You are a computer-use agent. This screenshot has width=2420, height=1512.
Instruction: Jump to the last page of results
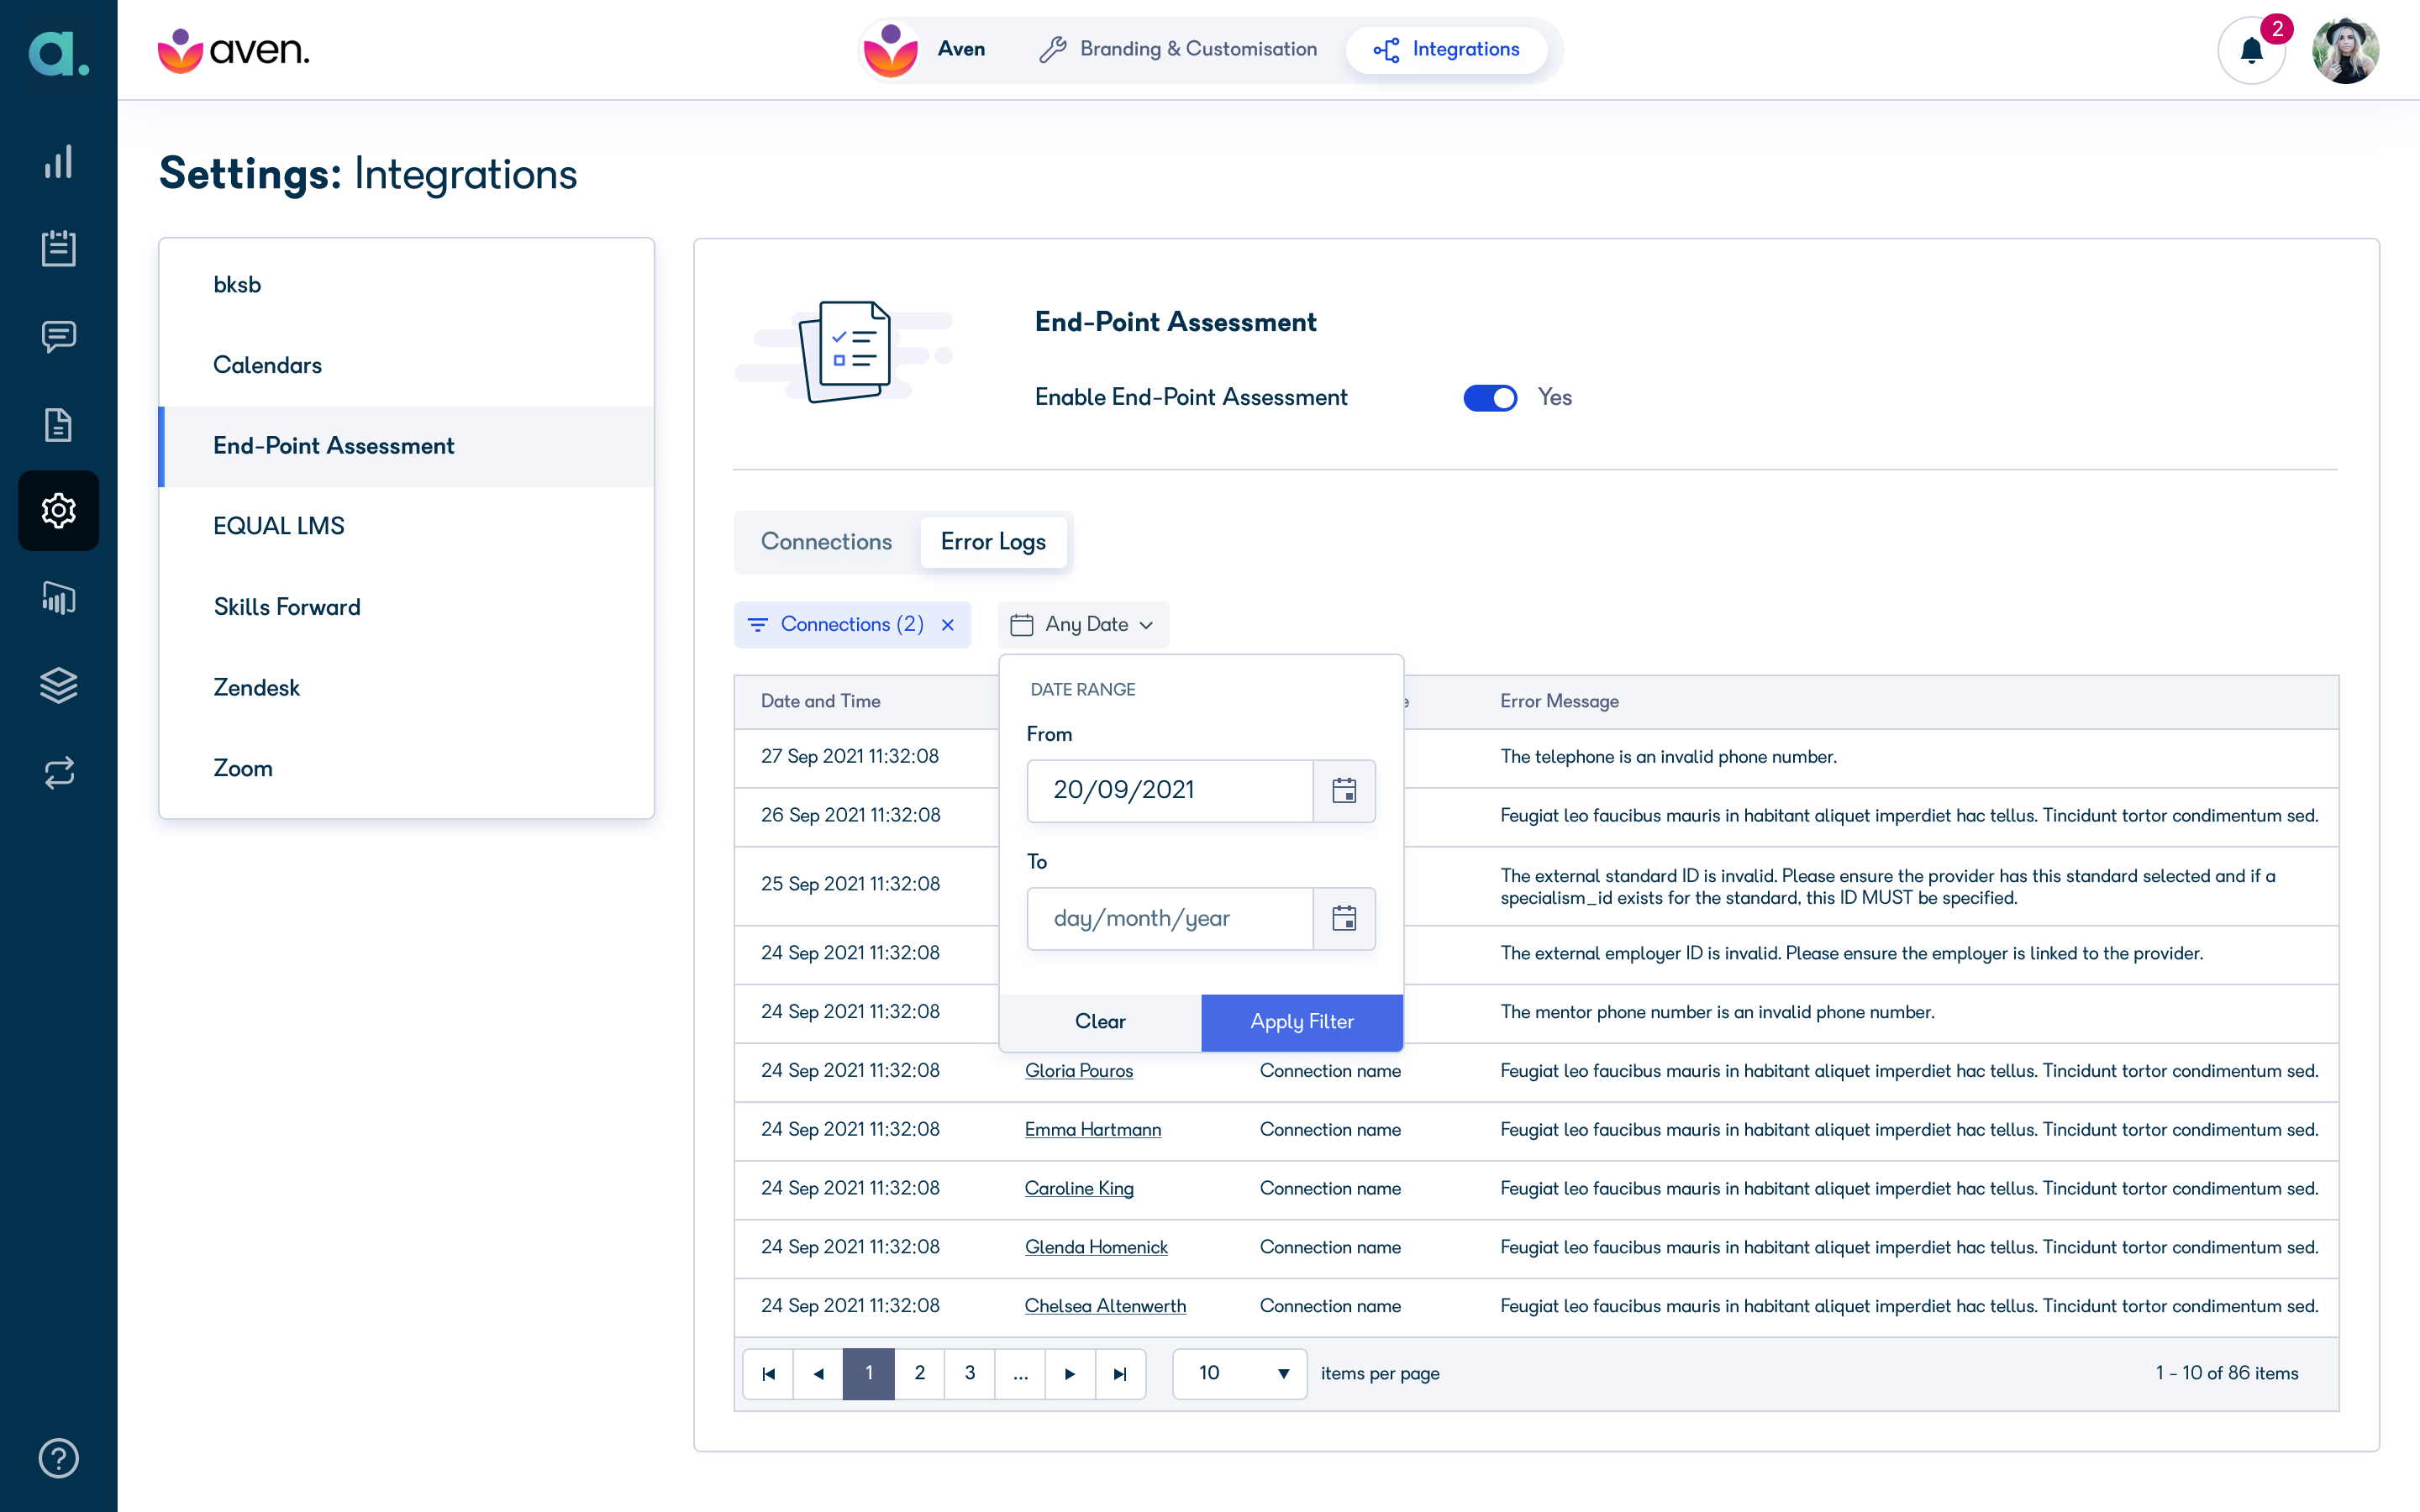[x=1120, y=1373]
